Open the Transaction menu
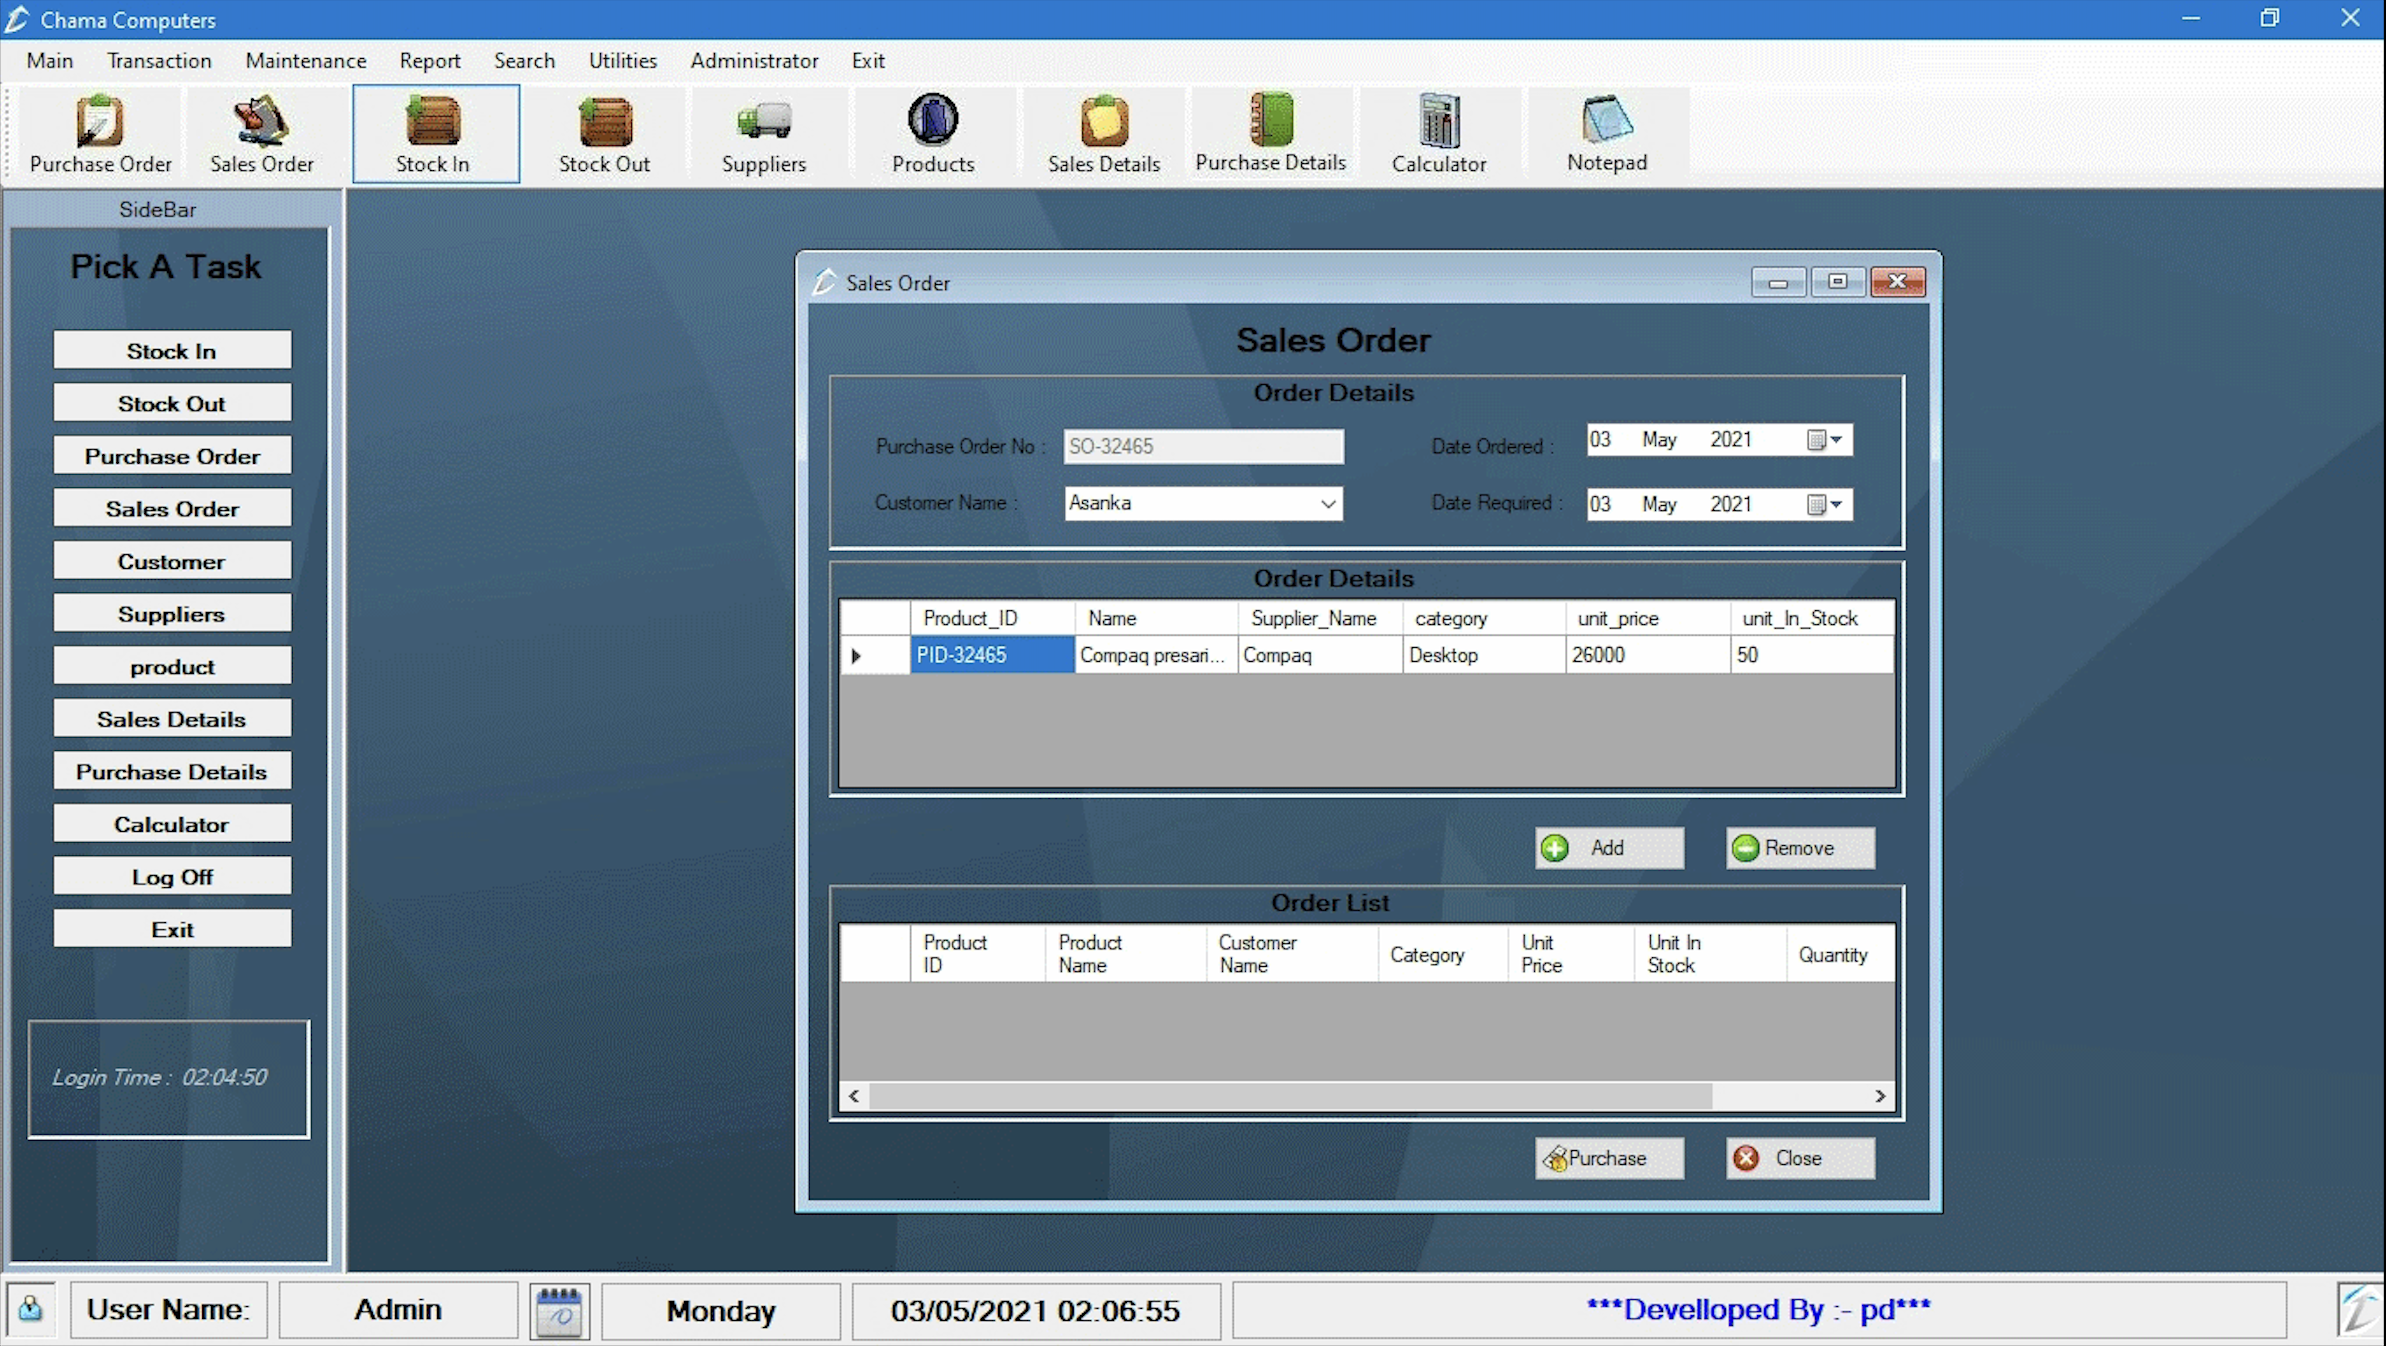 (x=159, y=61)
